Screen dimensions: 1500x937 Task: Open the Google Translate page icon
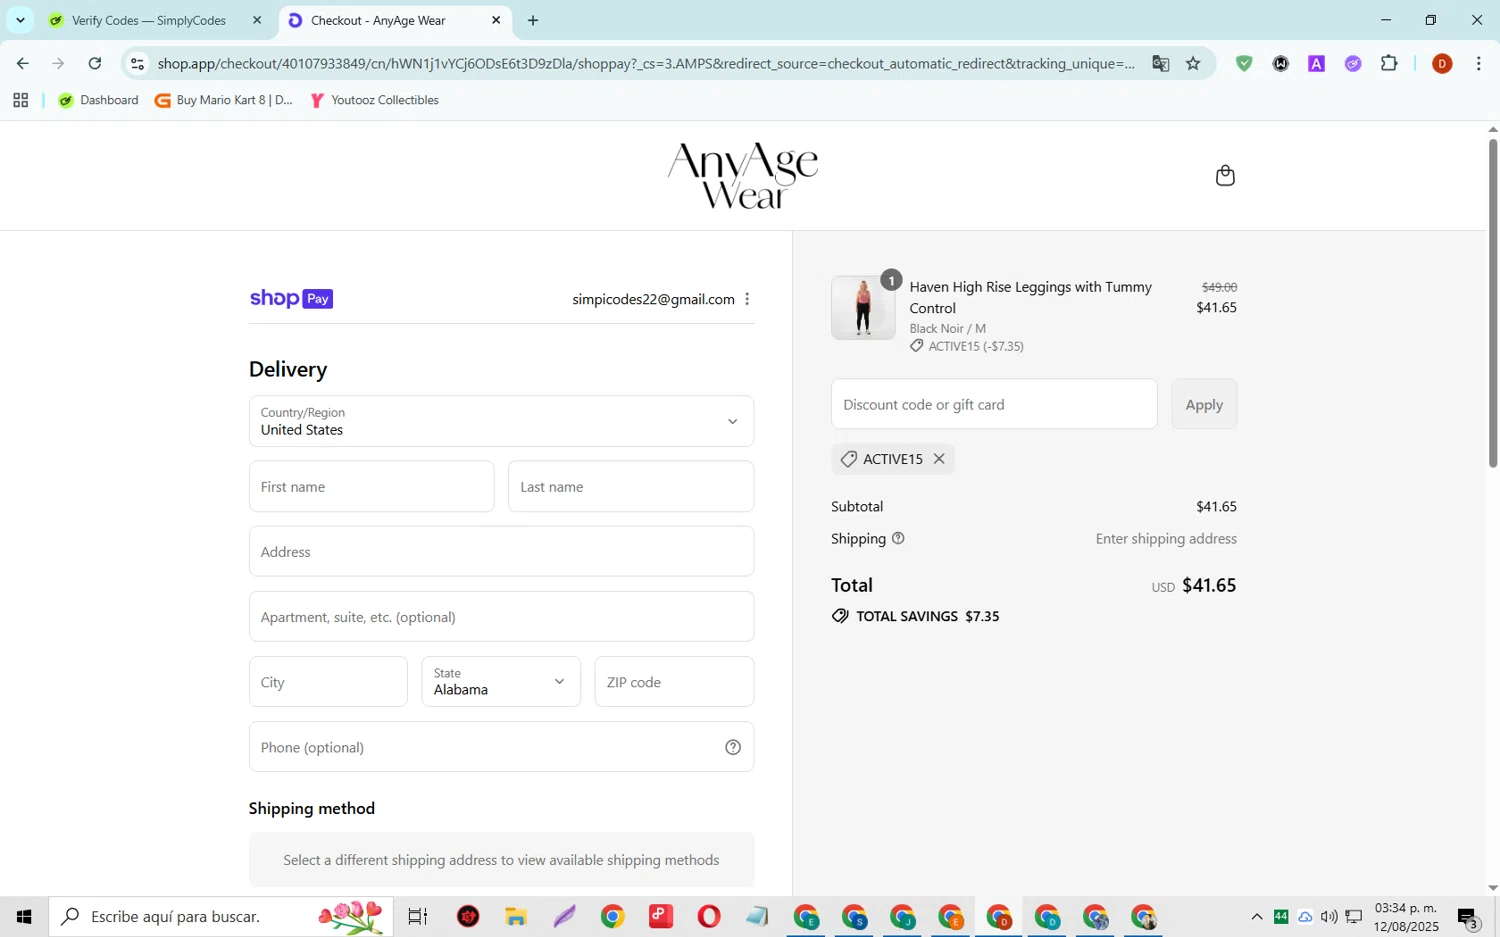[x=1160, y=64]
